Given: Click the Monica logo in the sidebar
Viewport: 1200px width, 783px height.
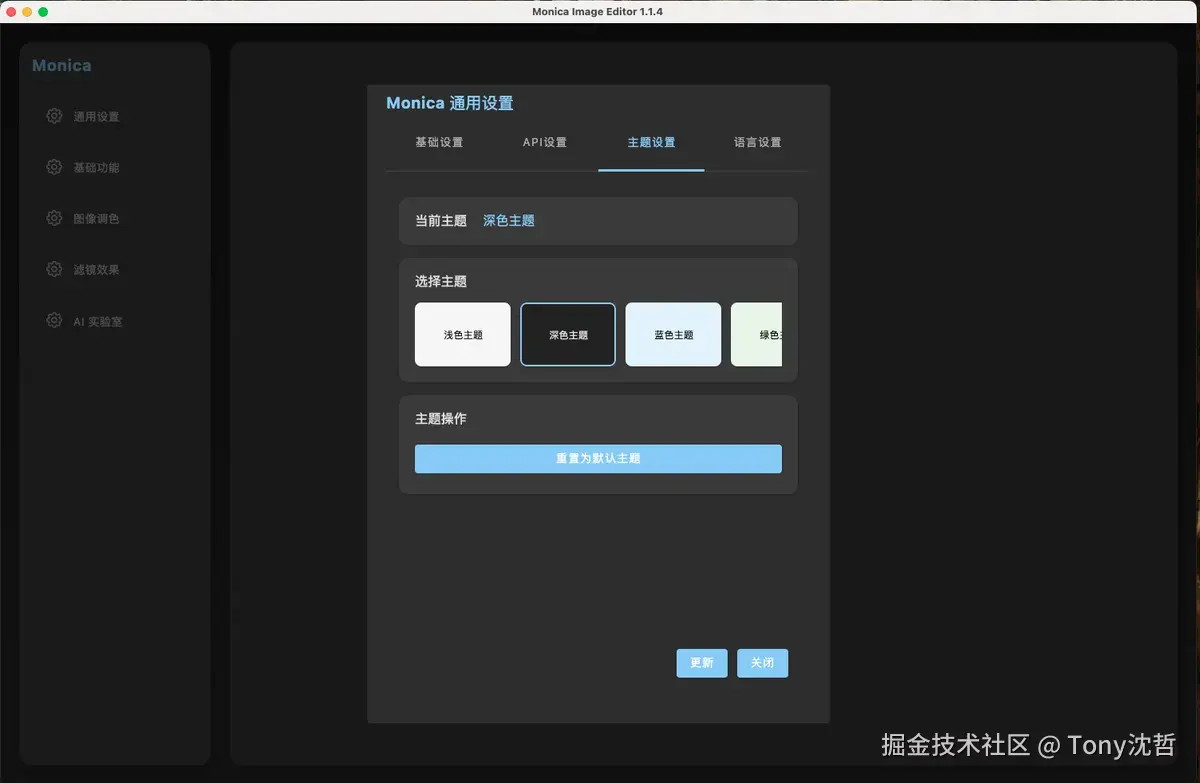Looking at the screenshot, I should click(x=61, y=65).
